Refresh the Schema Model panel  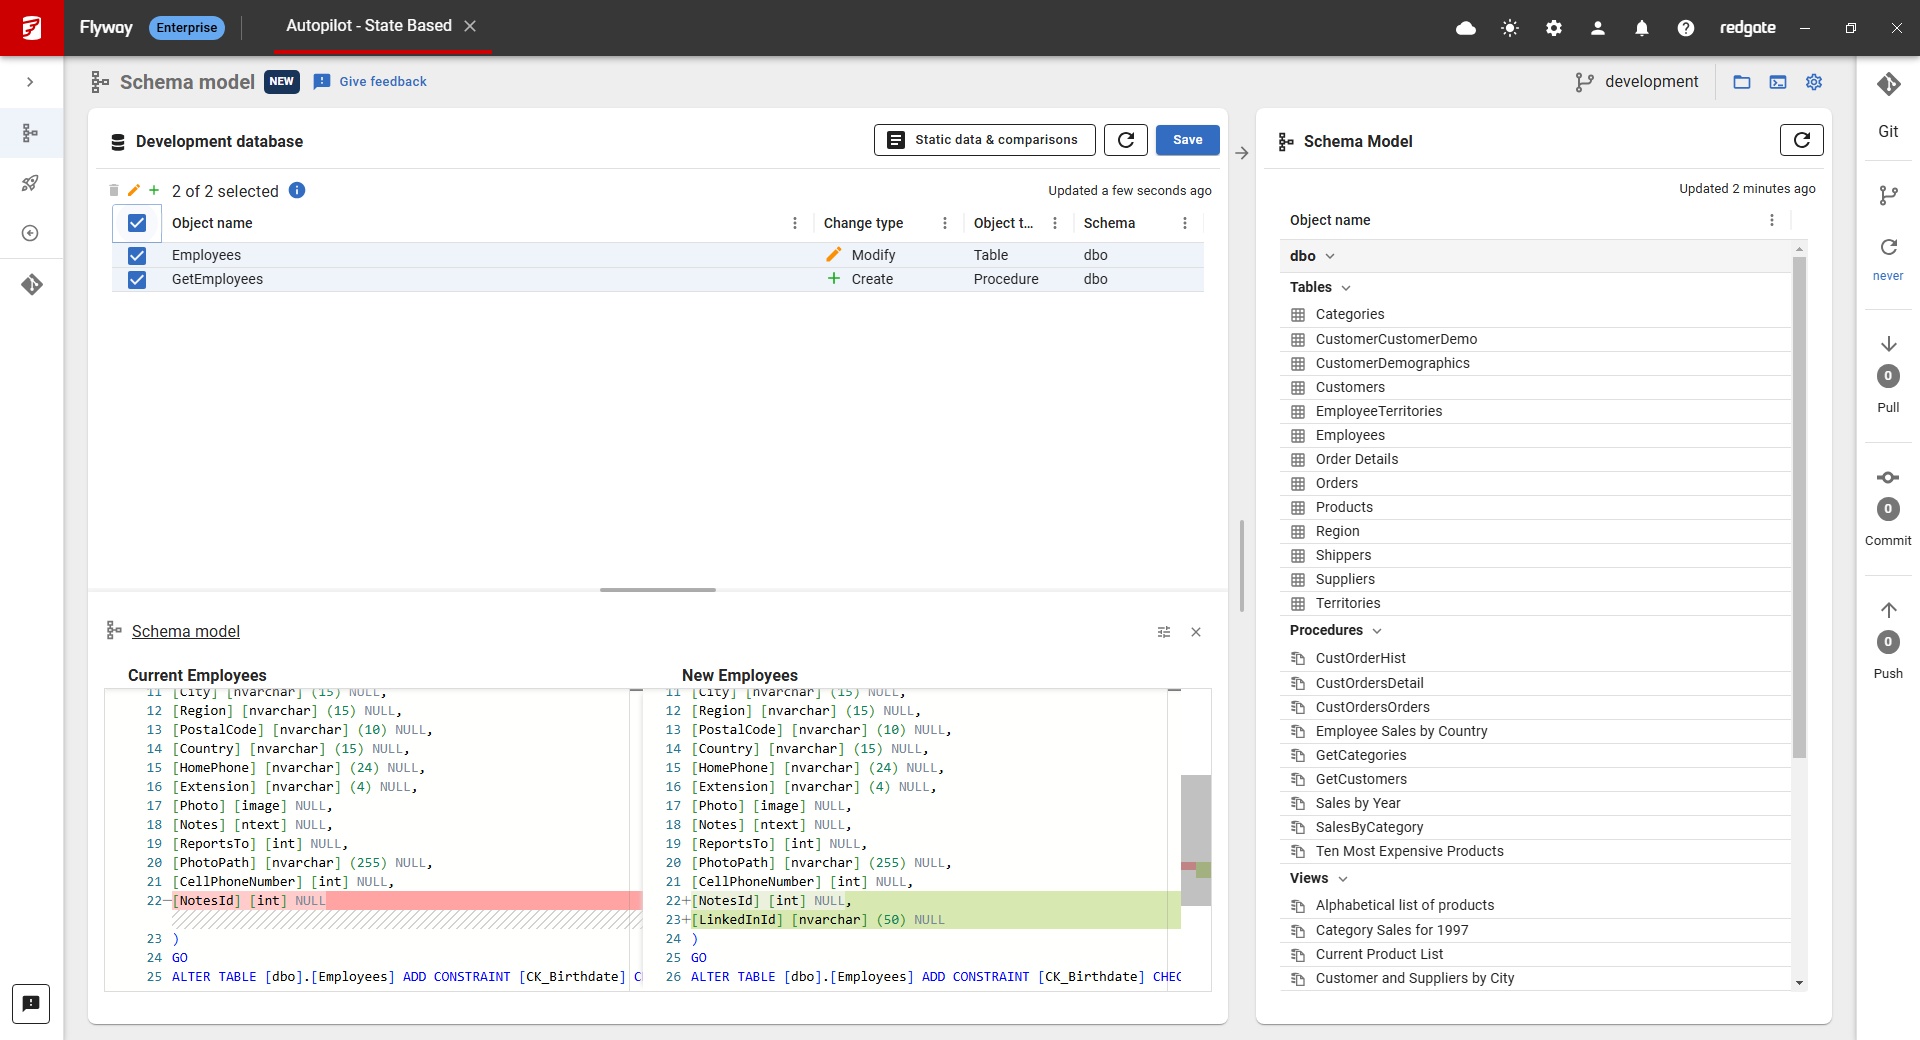pos(1801,141)
